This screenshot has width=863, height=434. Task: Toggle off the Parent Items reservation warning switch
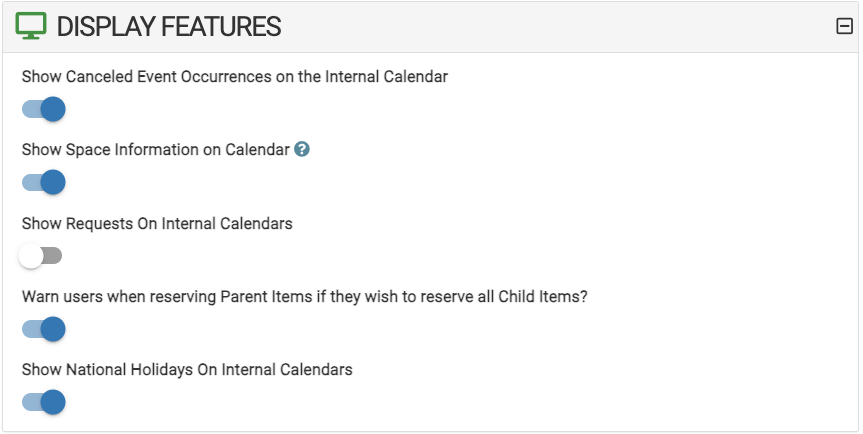pos(43,329)
